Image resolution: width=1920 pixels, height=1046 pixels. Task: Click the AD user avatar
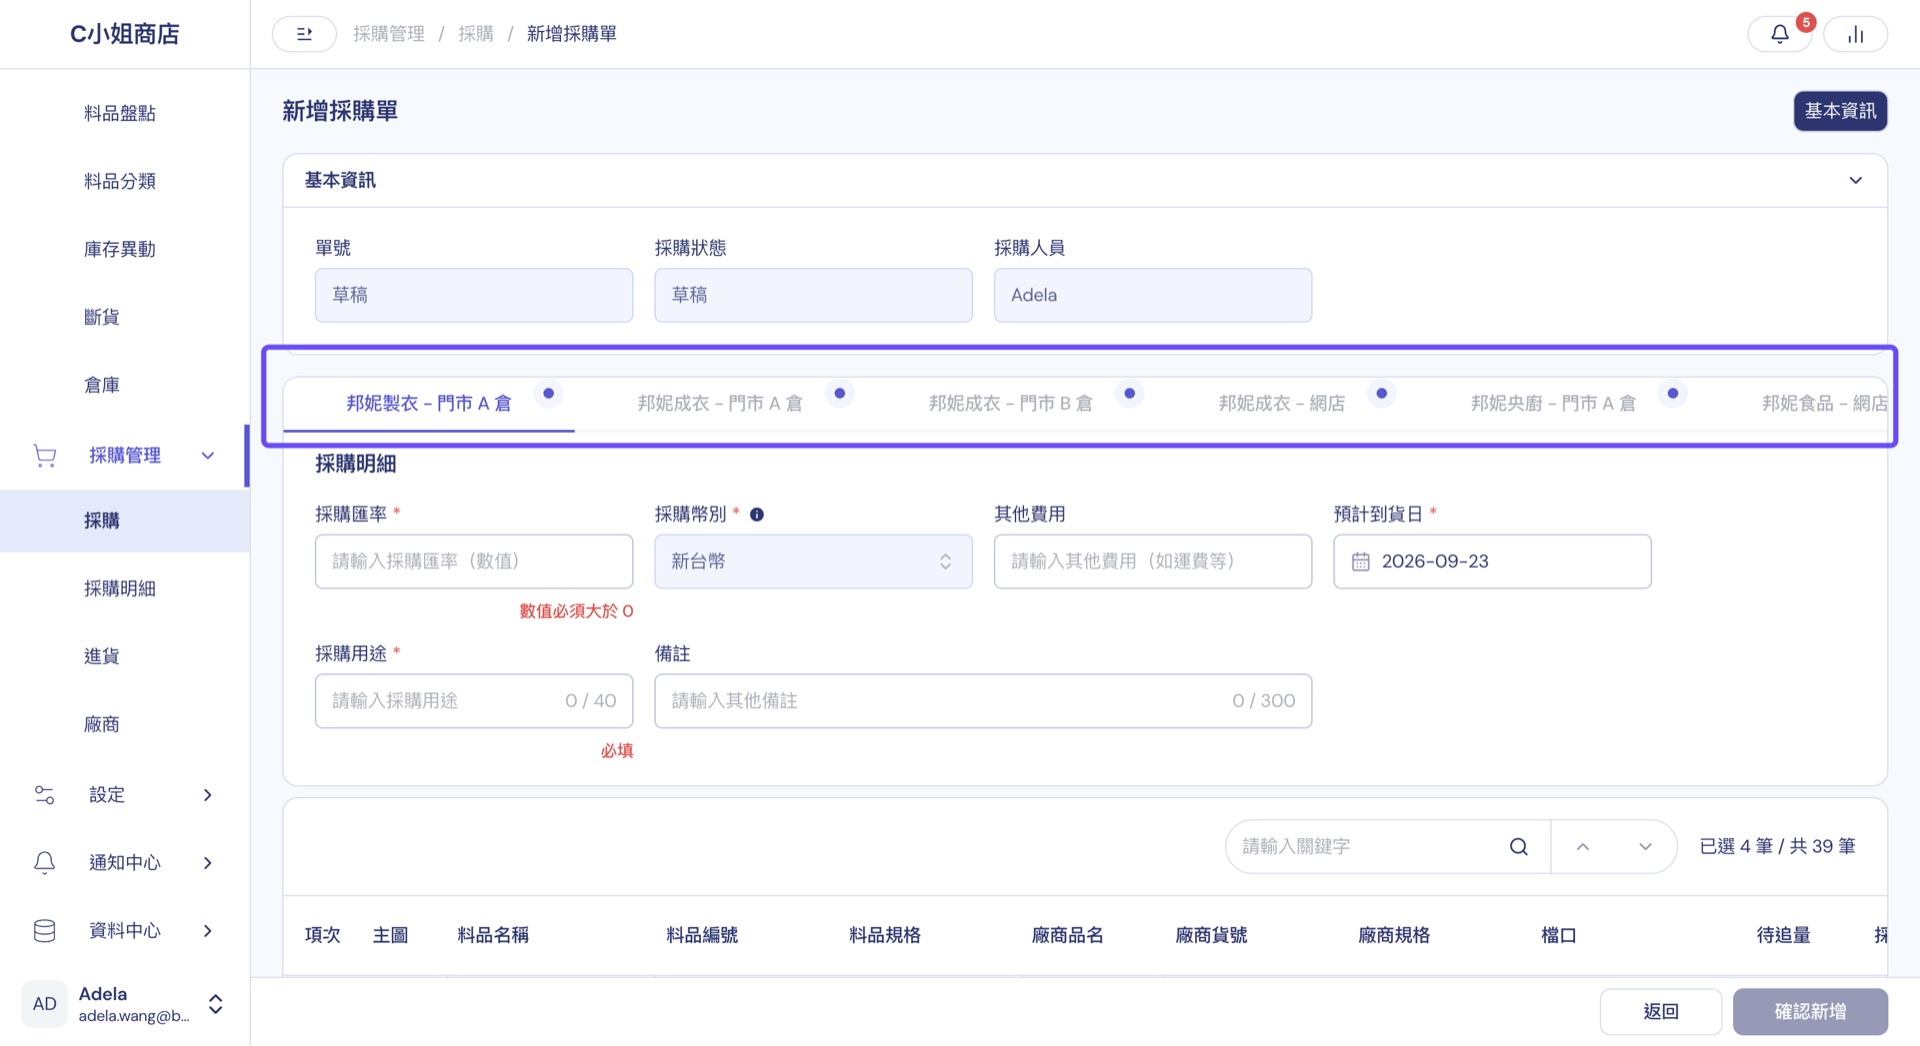[x=44, y=1004]
